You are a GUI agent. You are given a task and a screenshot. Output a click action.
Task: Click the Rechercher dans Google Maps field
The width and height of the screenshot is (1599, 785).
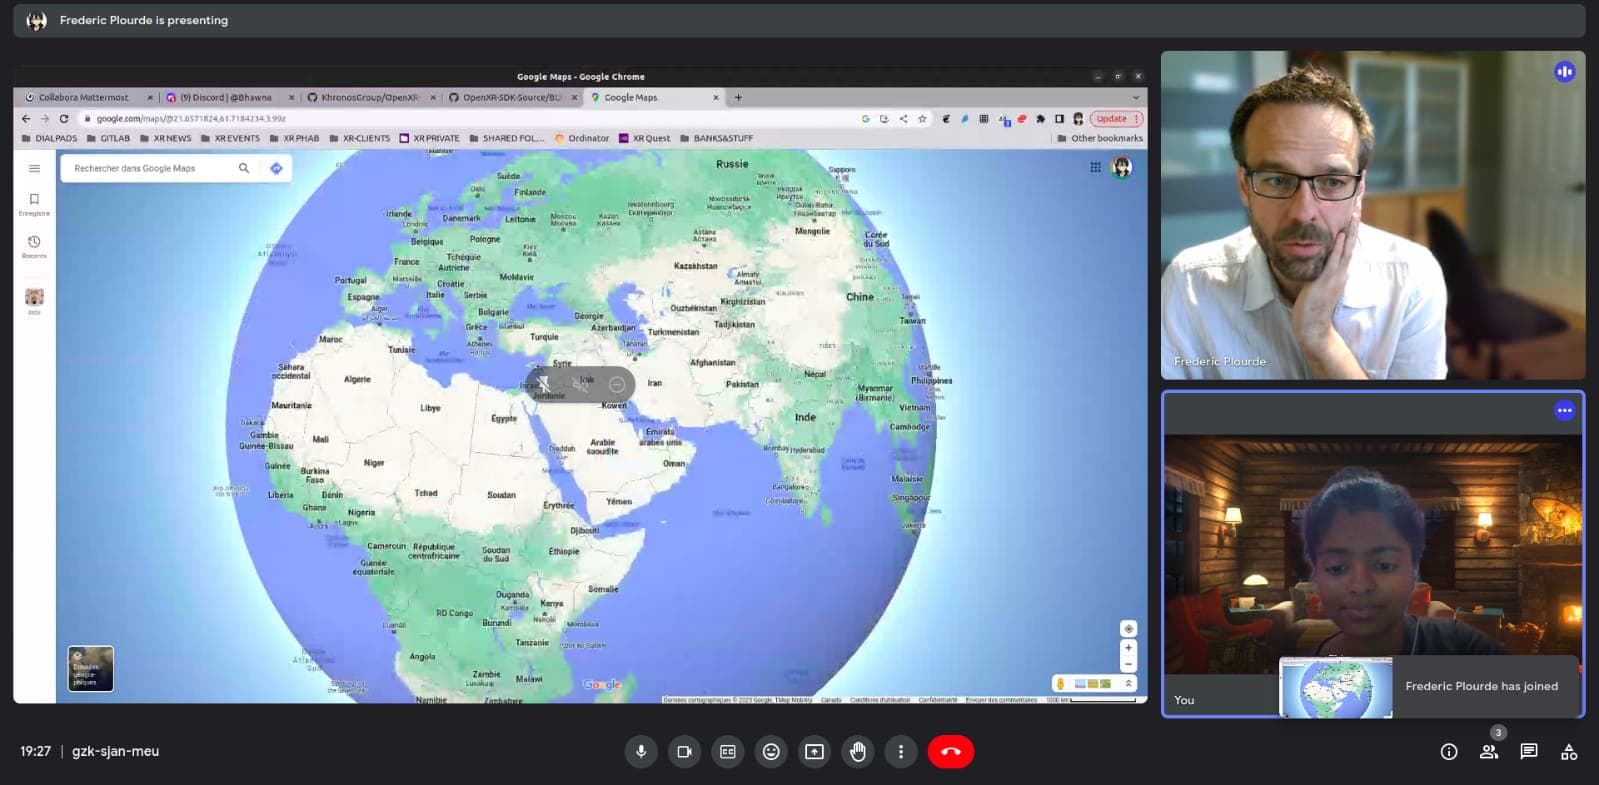point(150,168)
